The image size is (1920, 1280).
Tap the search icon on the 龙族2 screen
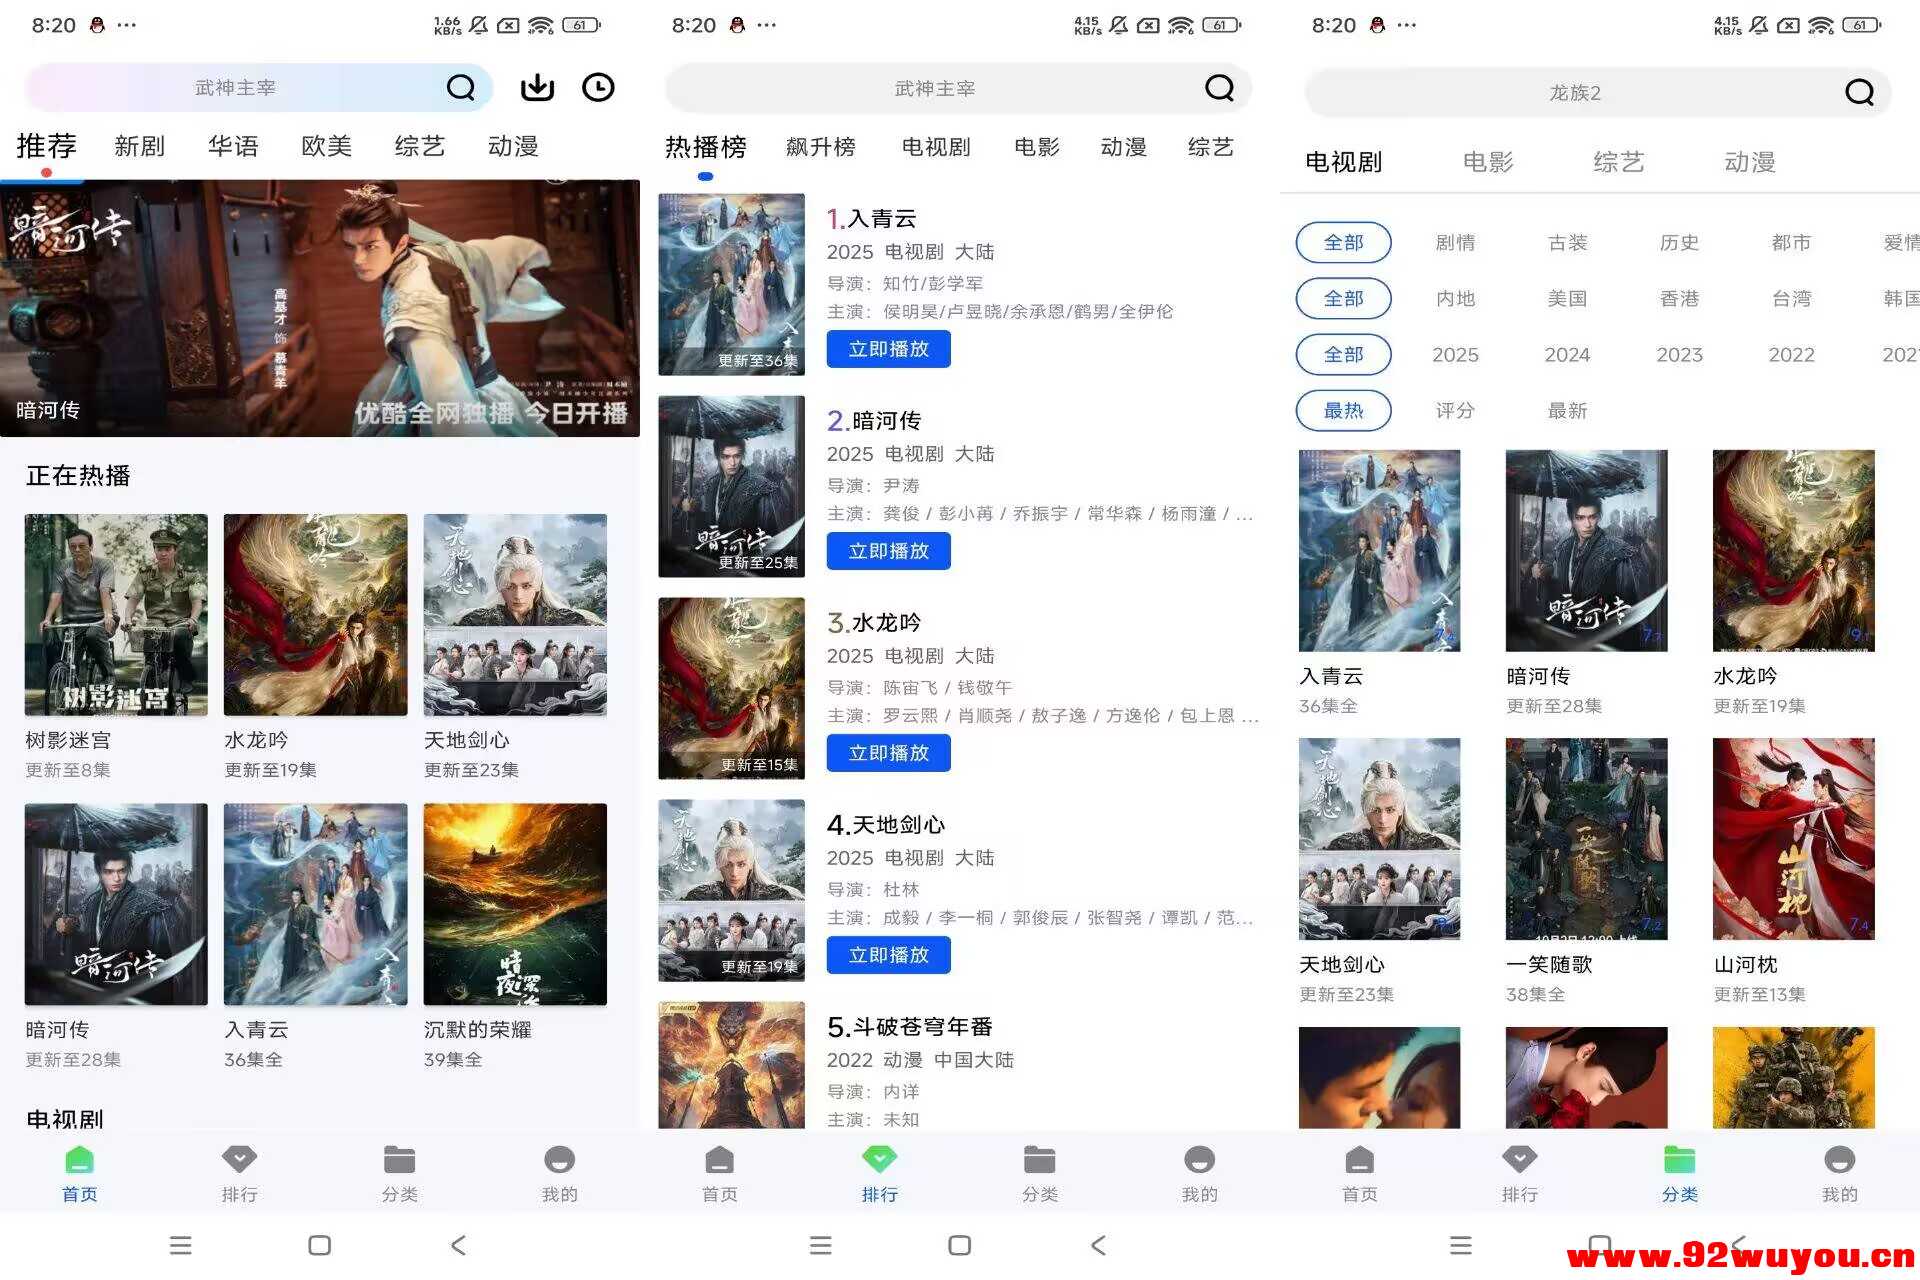1858,92
